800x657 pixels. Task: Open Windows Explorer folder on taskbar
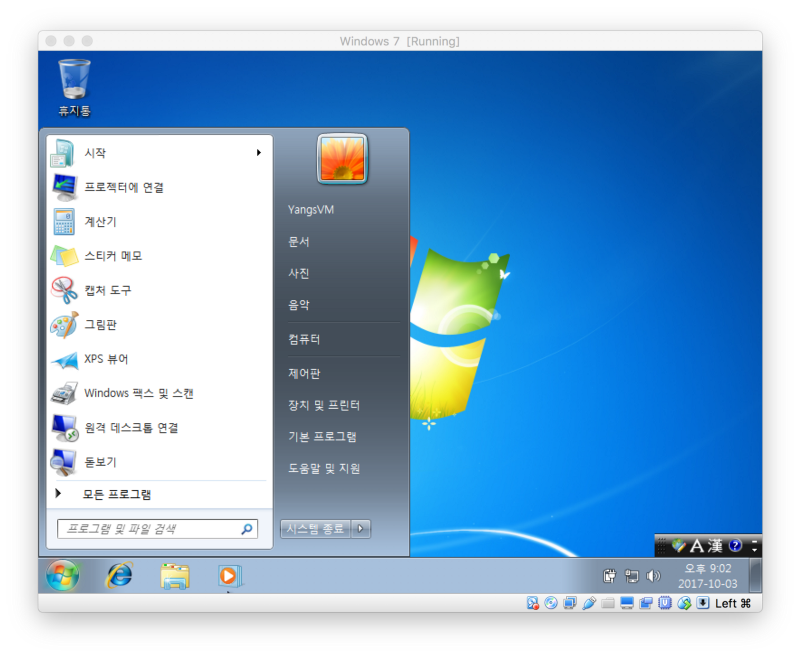point(175,576)
